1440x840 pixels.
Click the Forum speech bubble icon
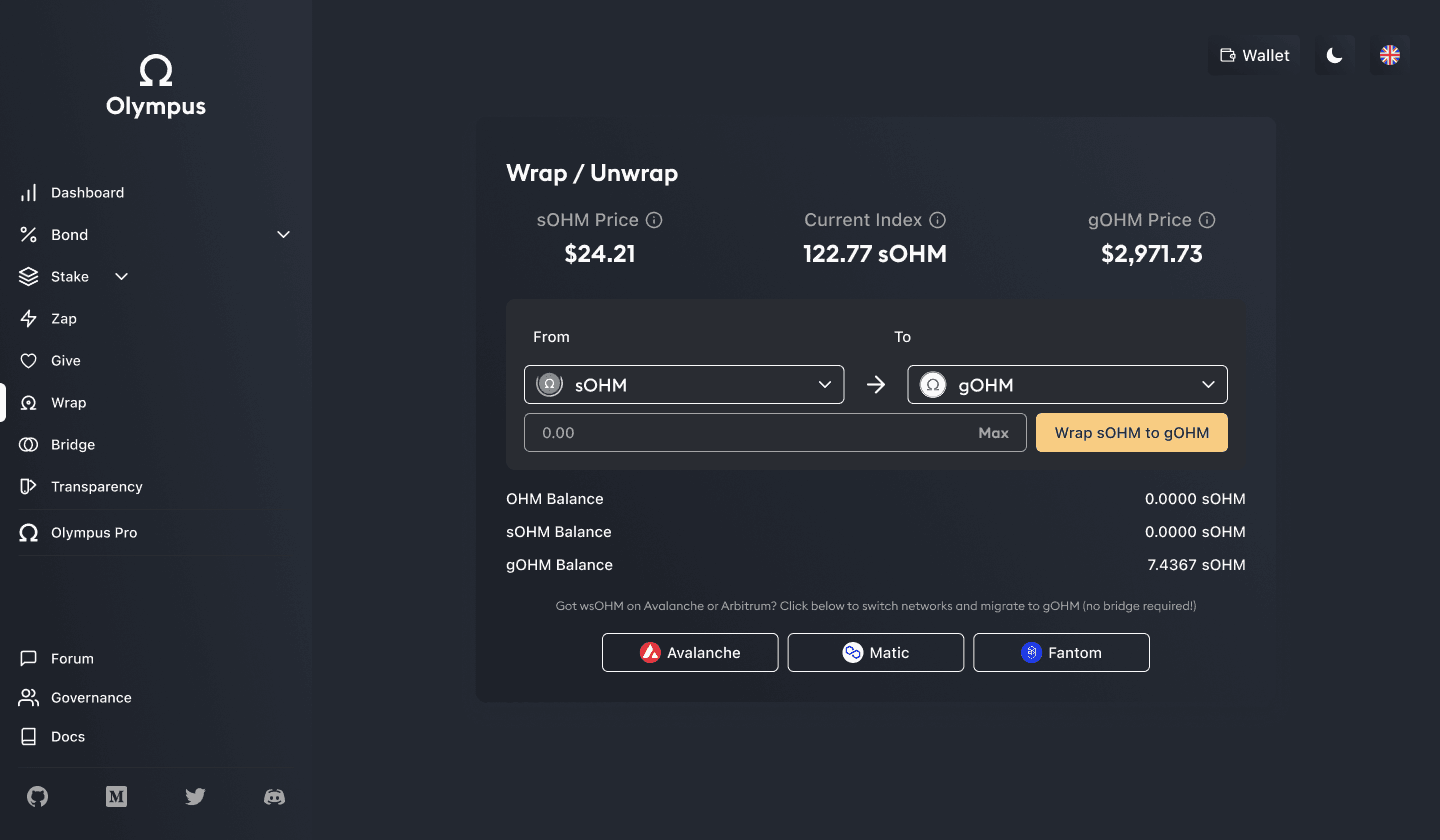[29, 659]
